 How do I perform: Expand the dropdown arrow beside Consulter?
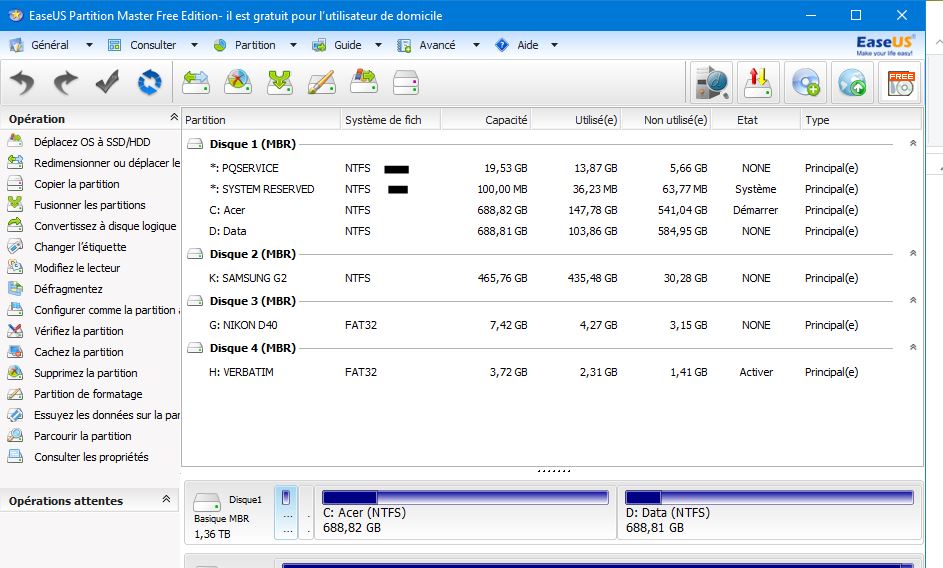tap(194, 45)
